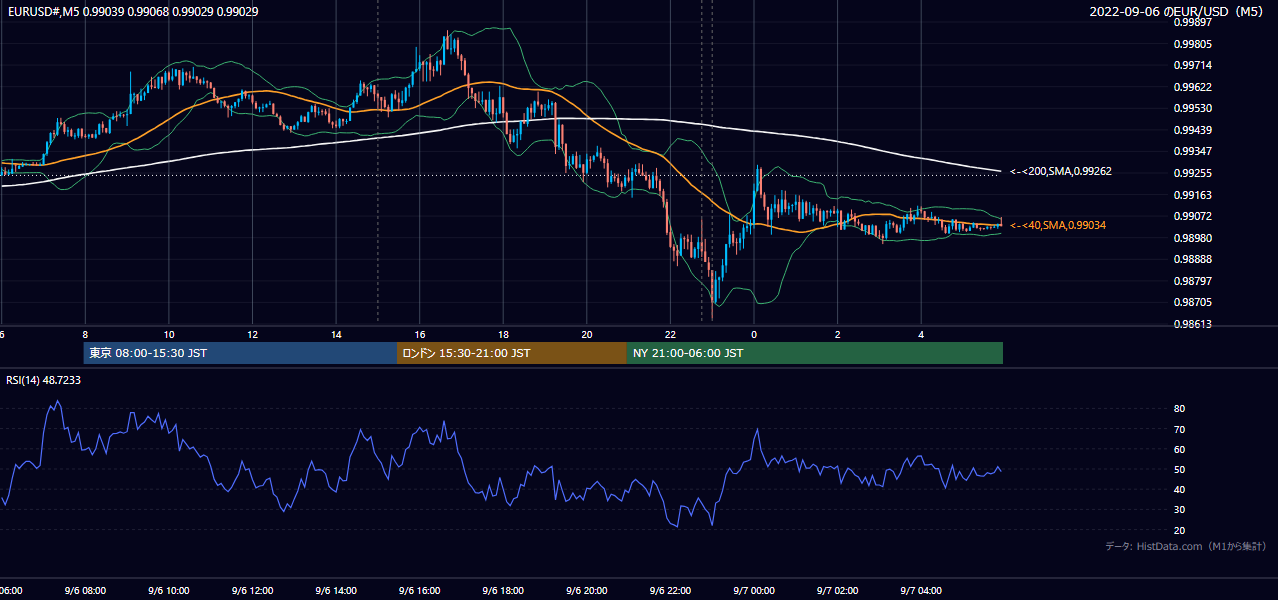The height and width of the screenshot is (600, 1278).
Task: Click RSI scale value 60
Action: pos(1179,449)
